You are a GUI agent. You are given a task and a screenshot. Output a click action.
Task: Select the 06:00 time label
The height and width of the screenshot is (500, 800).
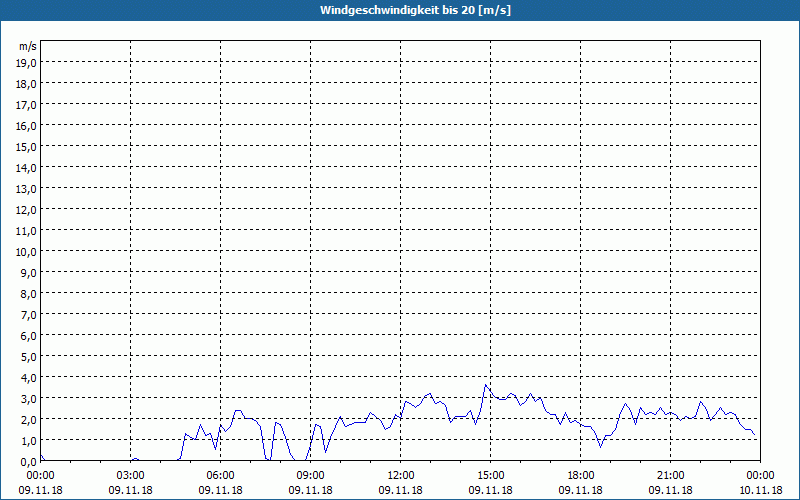point(220,476)
